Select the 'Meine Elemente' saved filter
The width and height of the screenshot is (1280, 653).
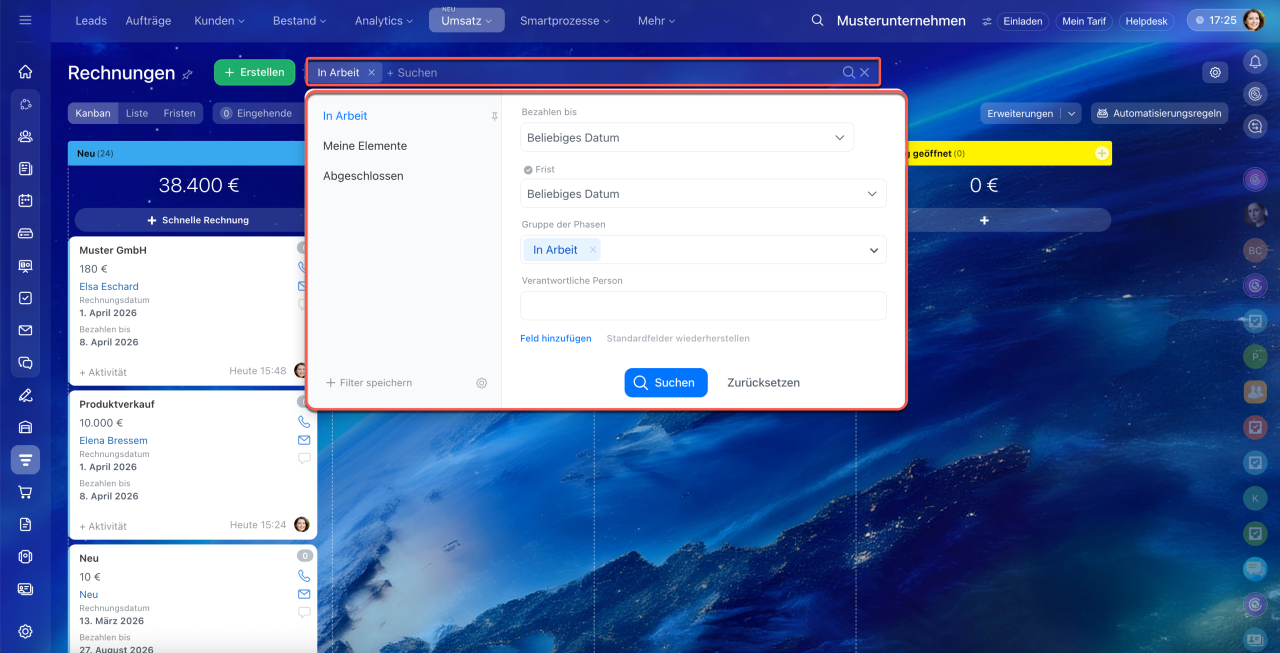(x=365, y=146)
